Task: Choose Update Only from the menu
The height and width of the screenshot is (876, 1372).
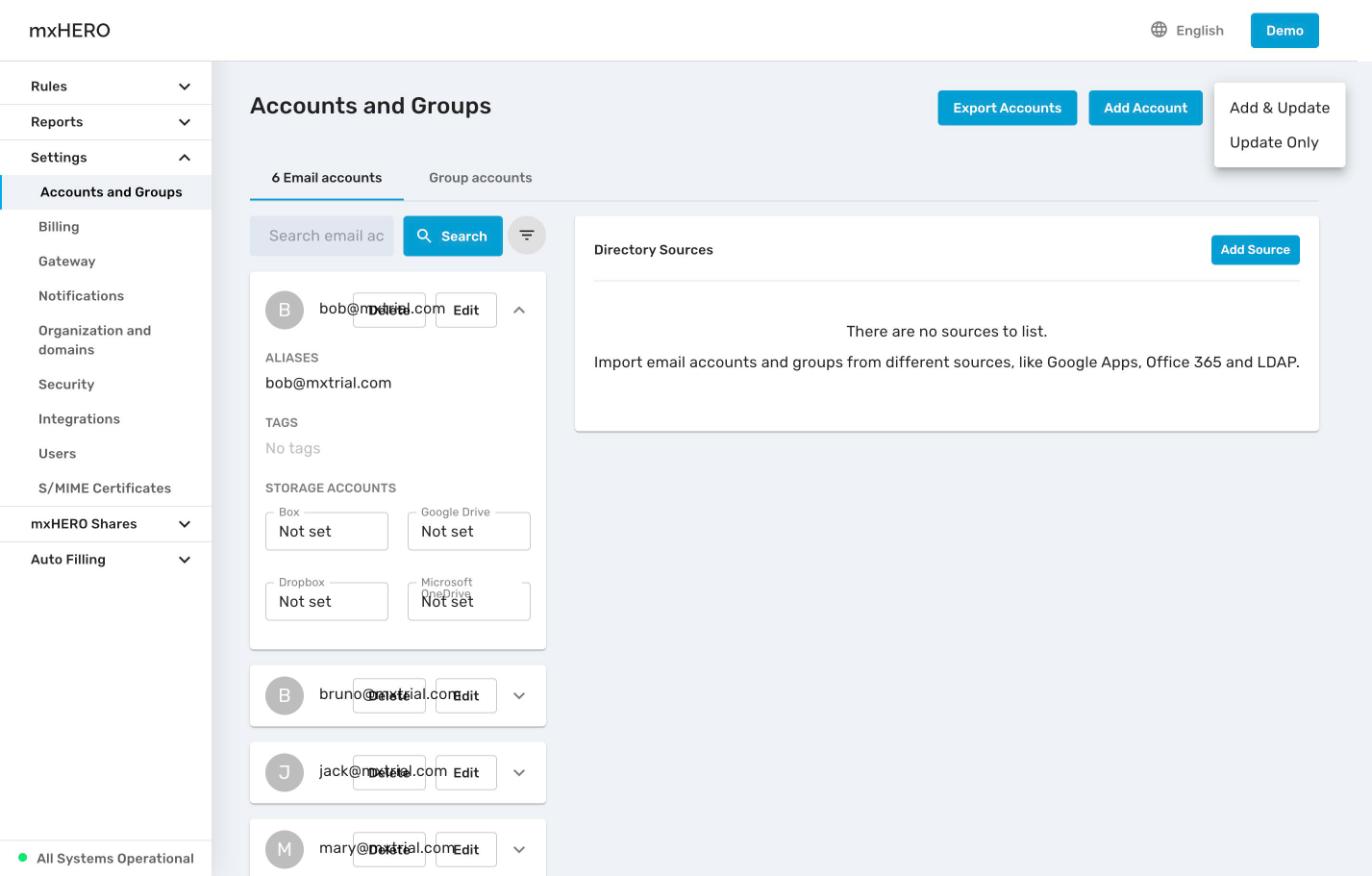Action: click(1279, 142)
